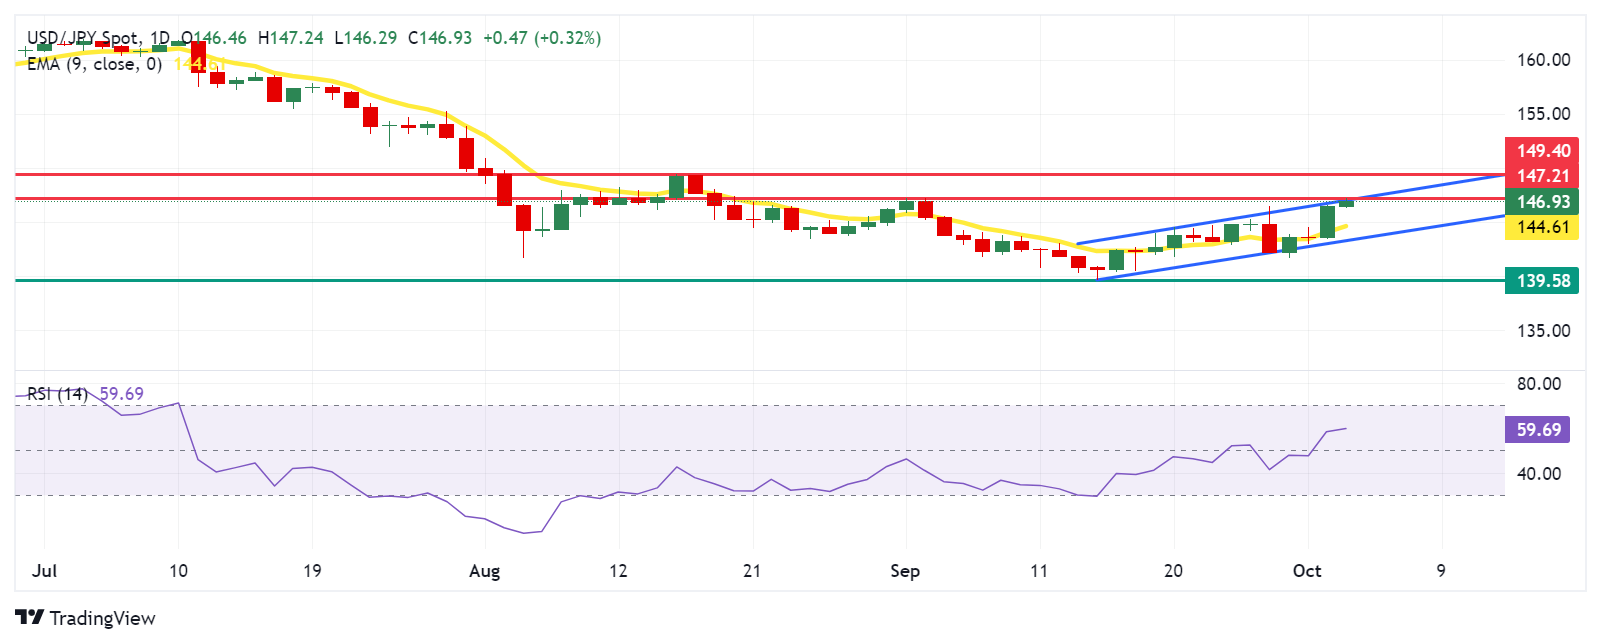The width and height of the screenshot is (1601, 644).
Task: Click the Aug date marker on time axis
Action: [x=484, y=571]
